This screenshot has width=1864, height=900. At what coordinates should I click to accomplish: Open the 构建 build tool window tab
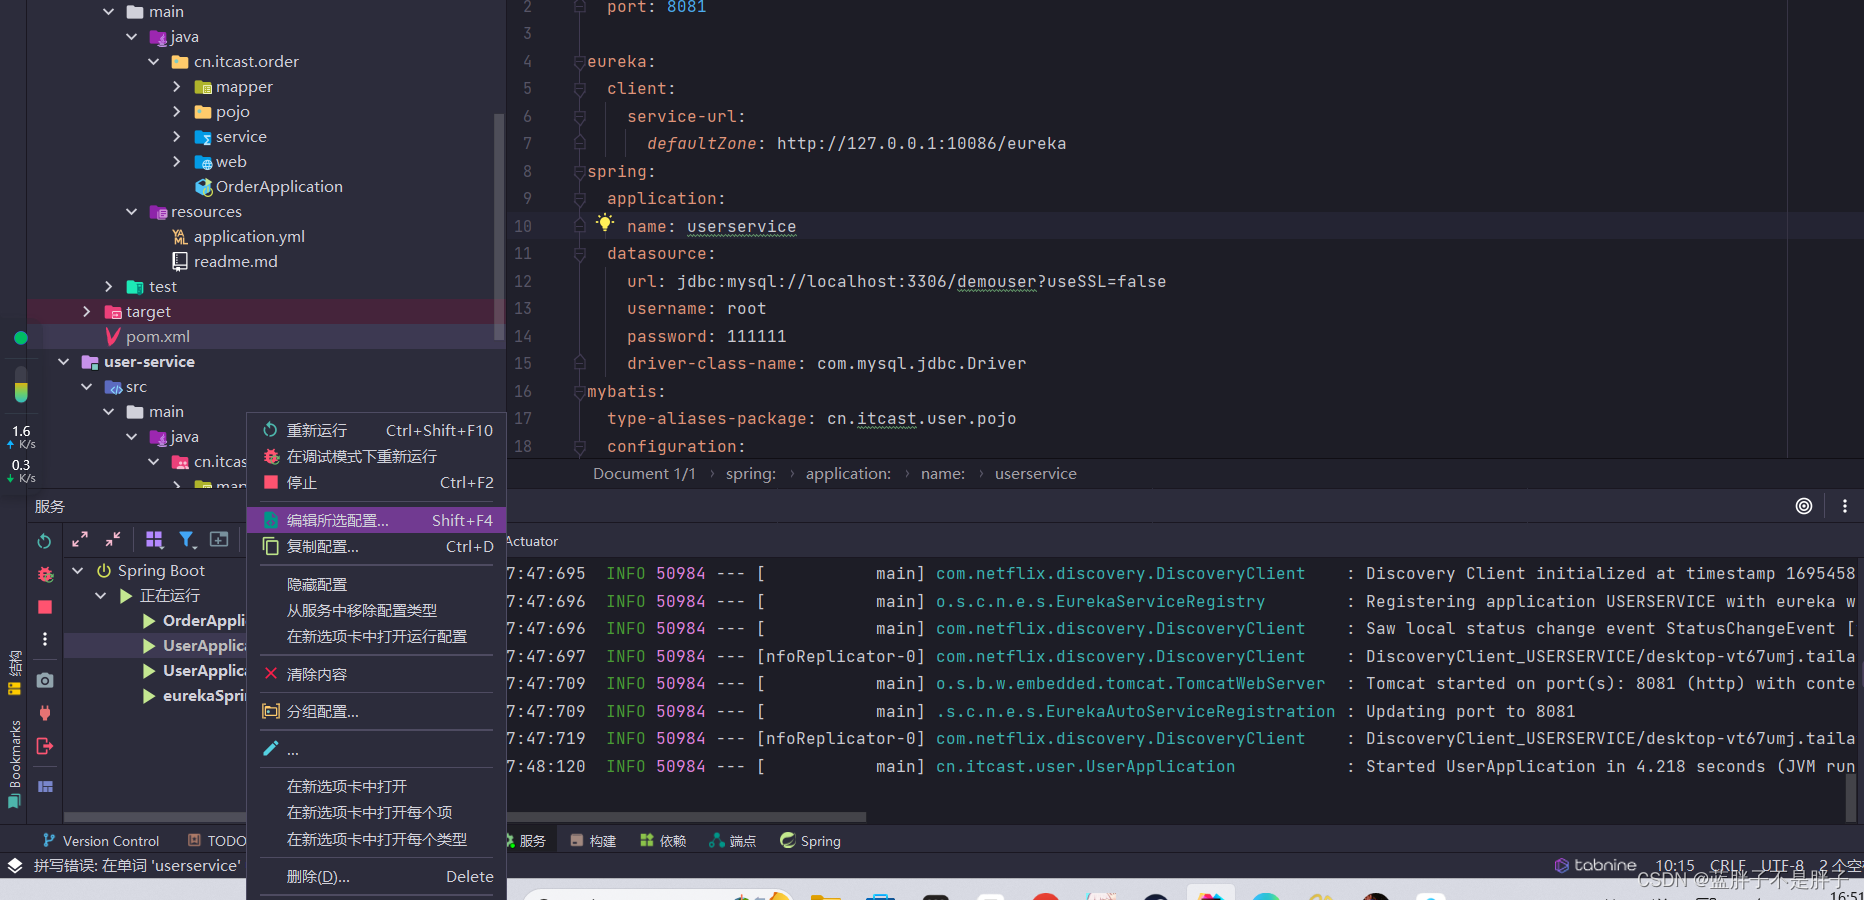coord(593,841)
